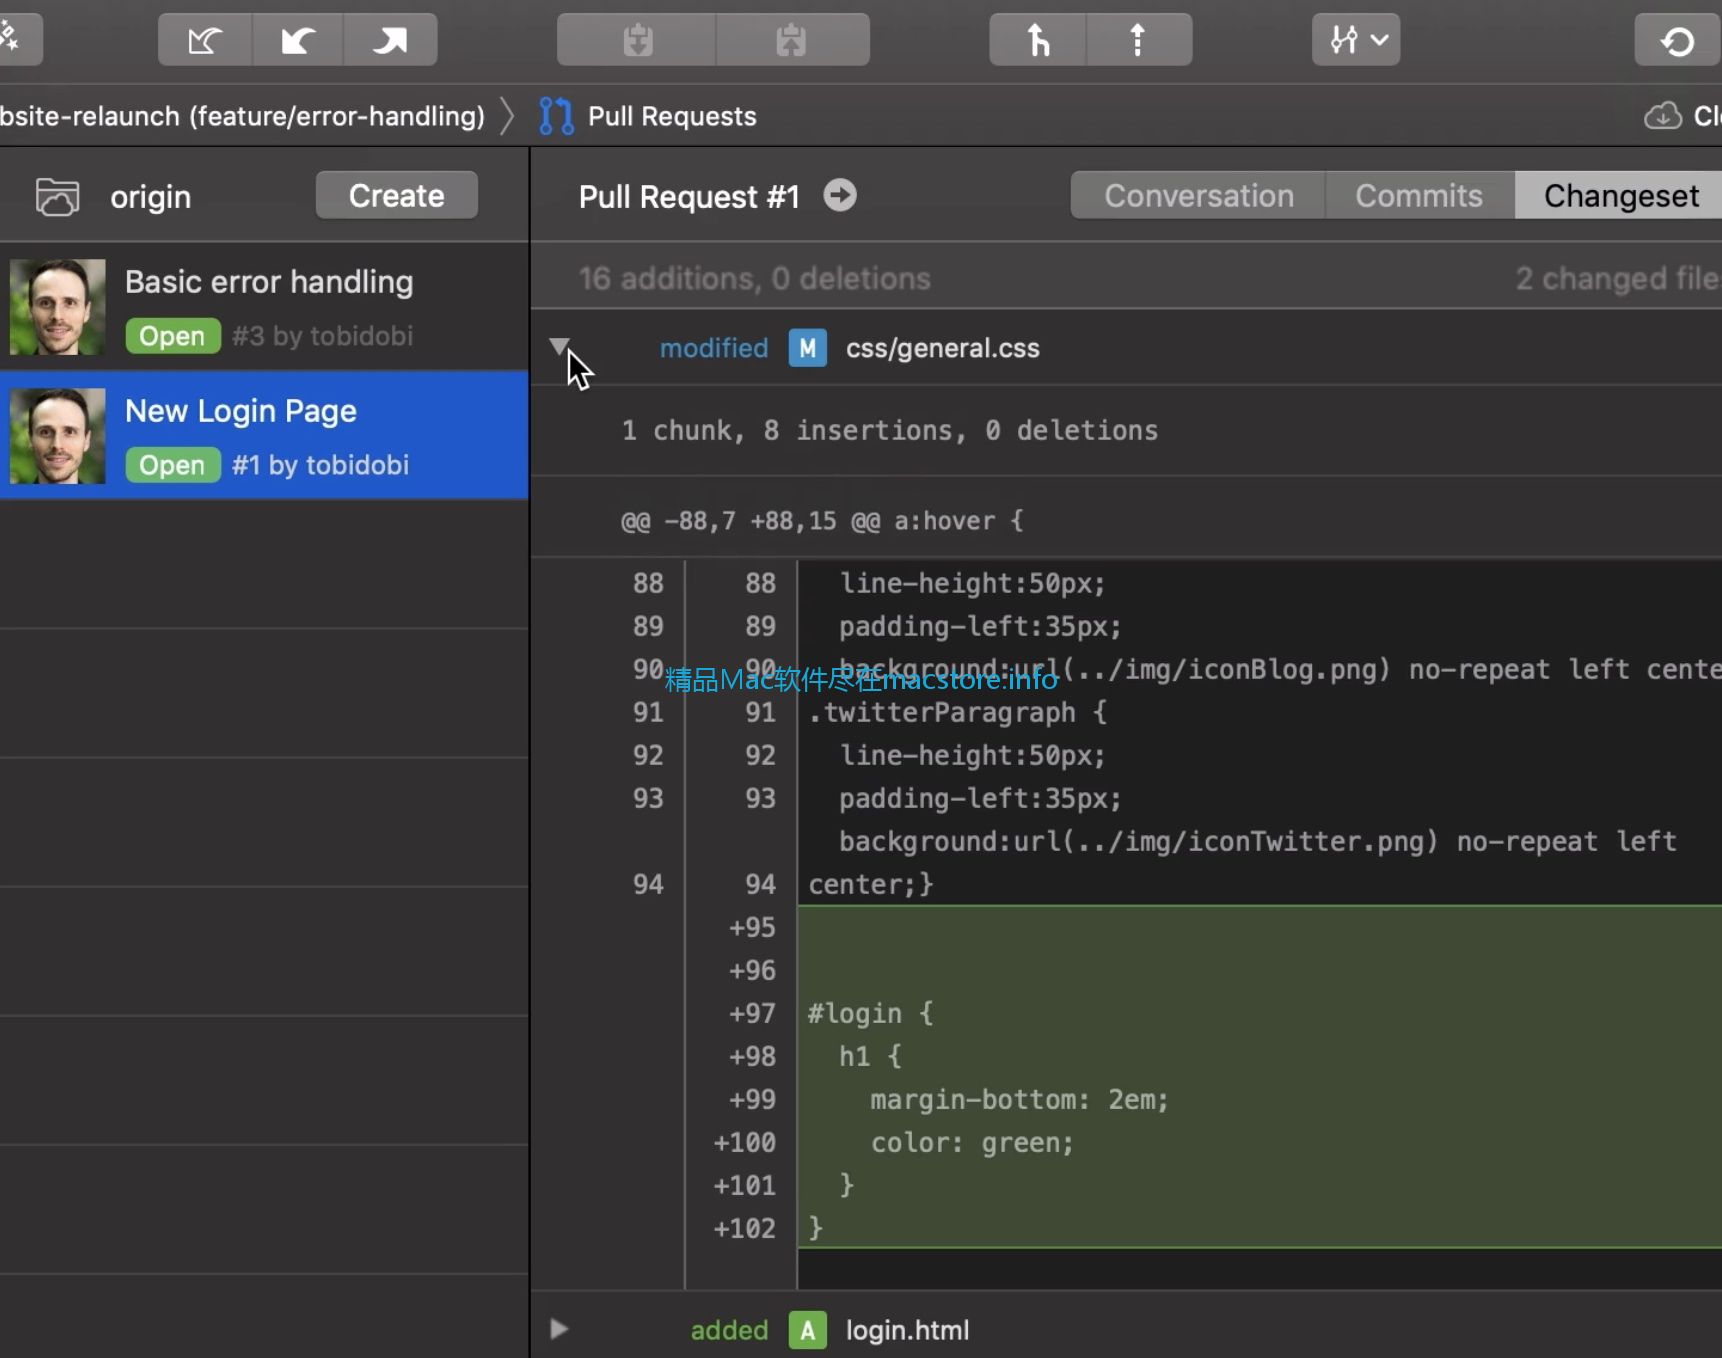Click the Push toolbar icon
The image size is (1722, 1358).
click(390, 40)
